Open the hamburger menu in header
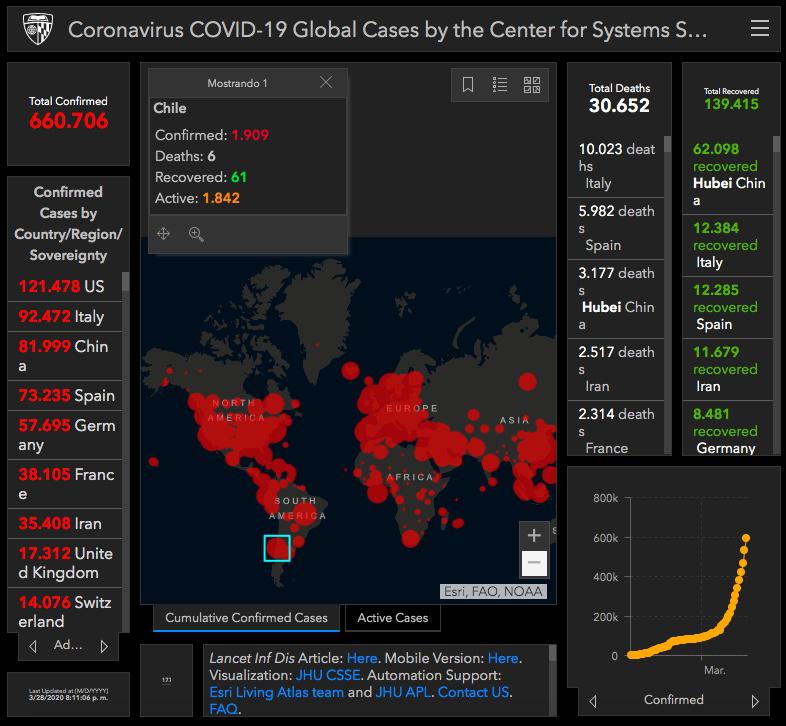The height and width of the screenshot is (726, 786). [x=760, y=29]
